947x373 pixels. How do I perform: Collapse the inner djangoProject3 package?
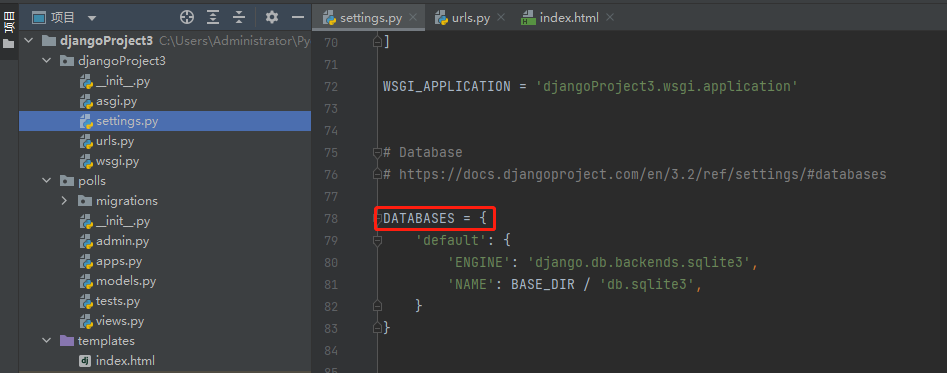point(47,61)
